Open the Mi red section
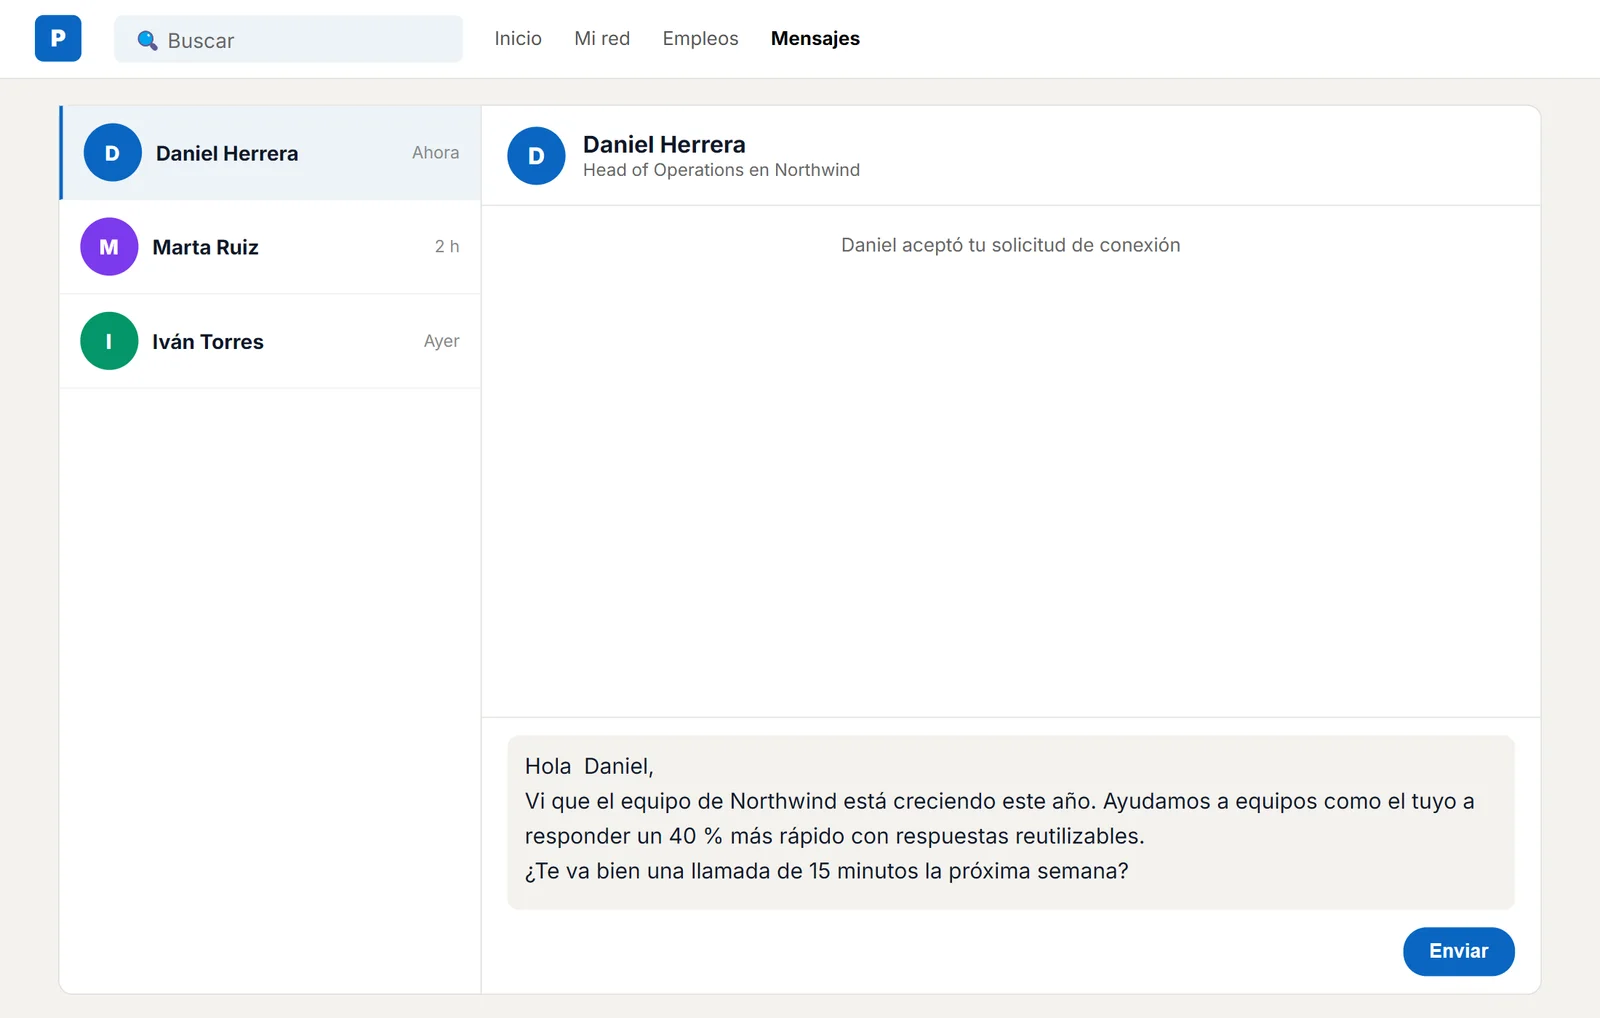The width and height of the screenshot is (1600, 1018). coord(602,39)
